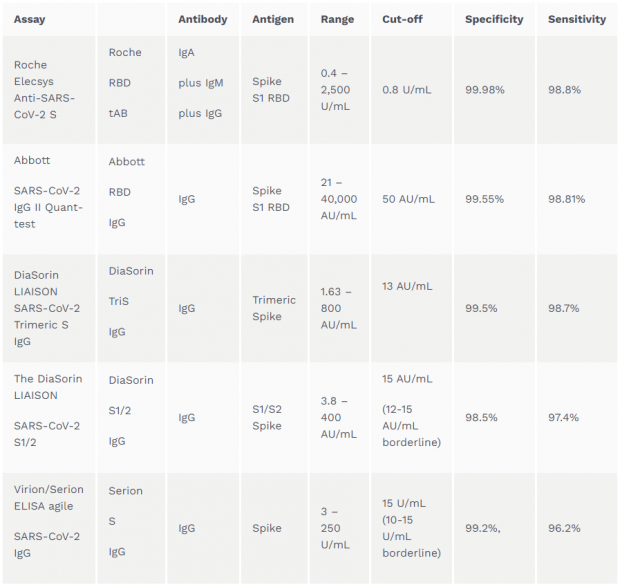Select the DiaSorin LIAISON Trimeric S IgG cell
The image size is (620, 585).
click(47, 308)
